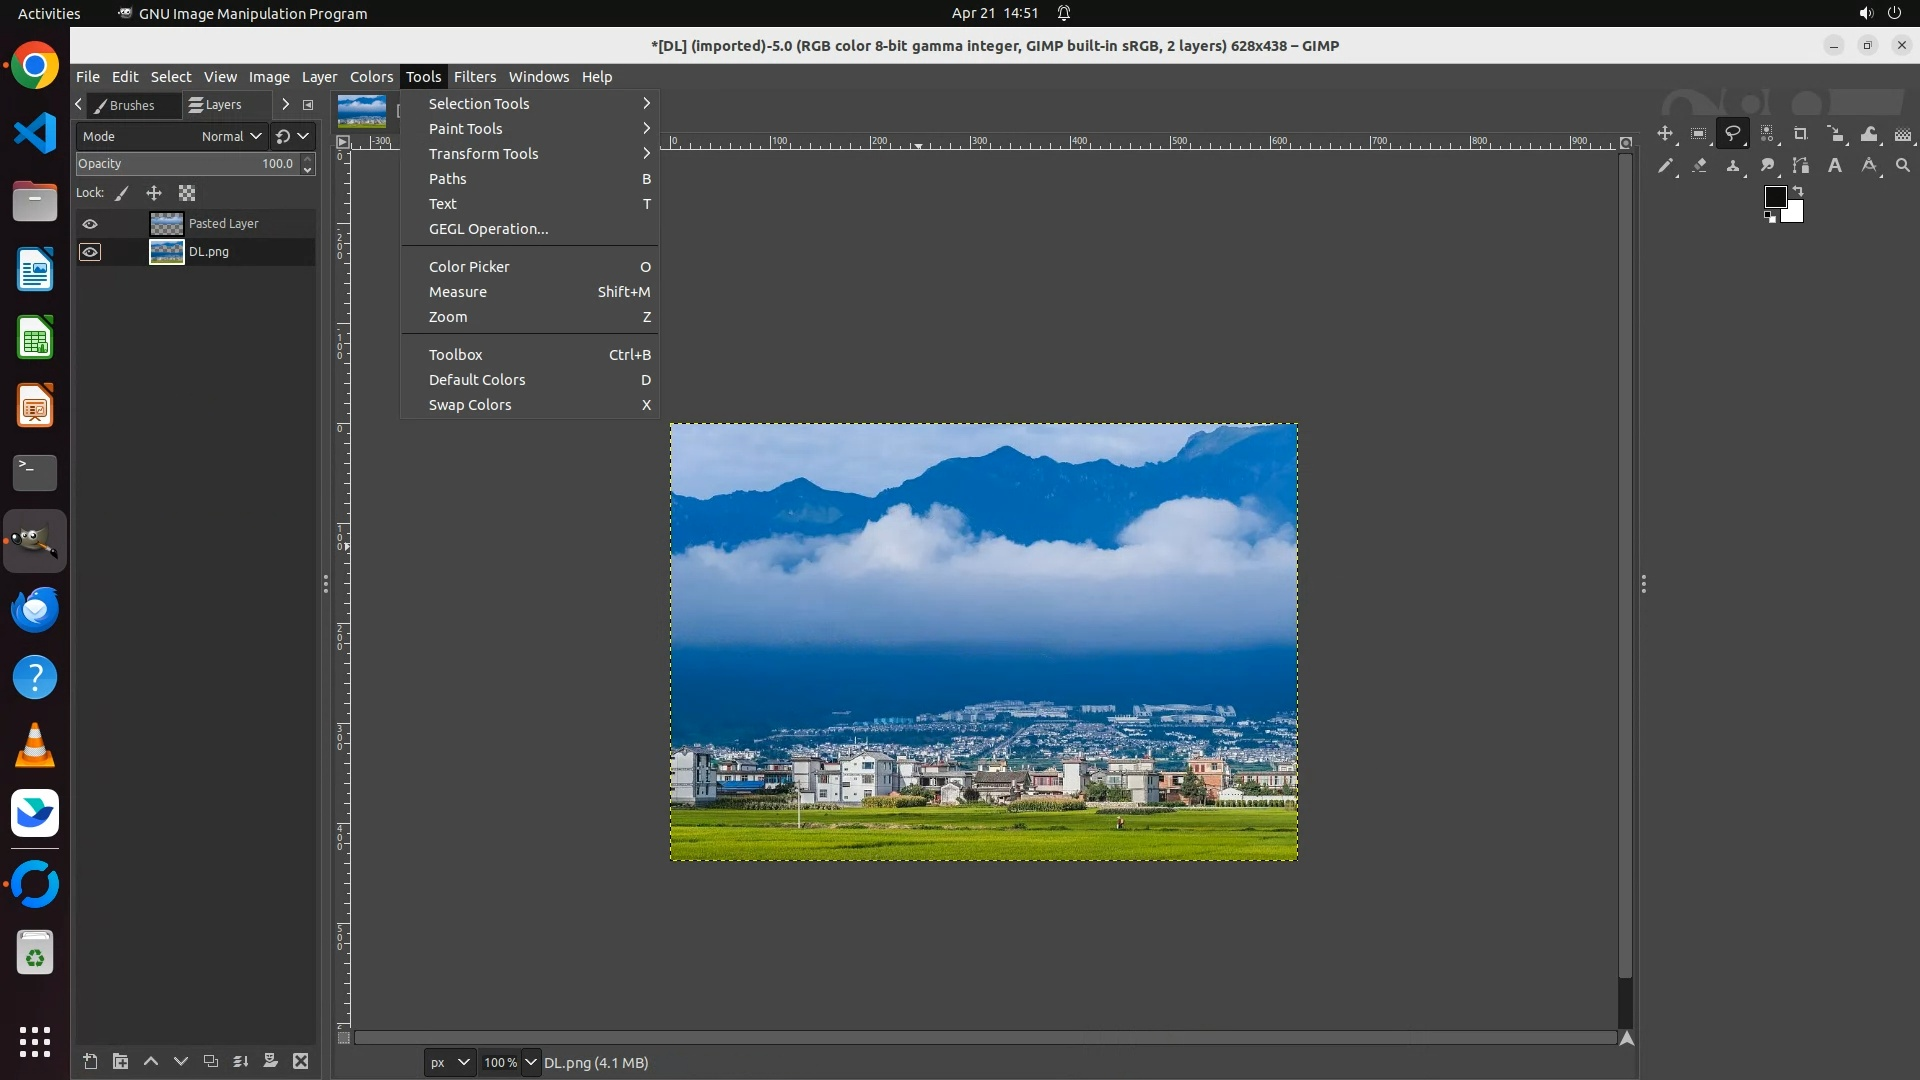Viewport: 1920px width, 1080px height.
Task: Select the Zoom magnifier tool
Action: [x=1903, y=166]
